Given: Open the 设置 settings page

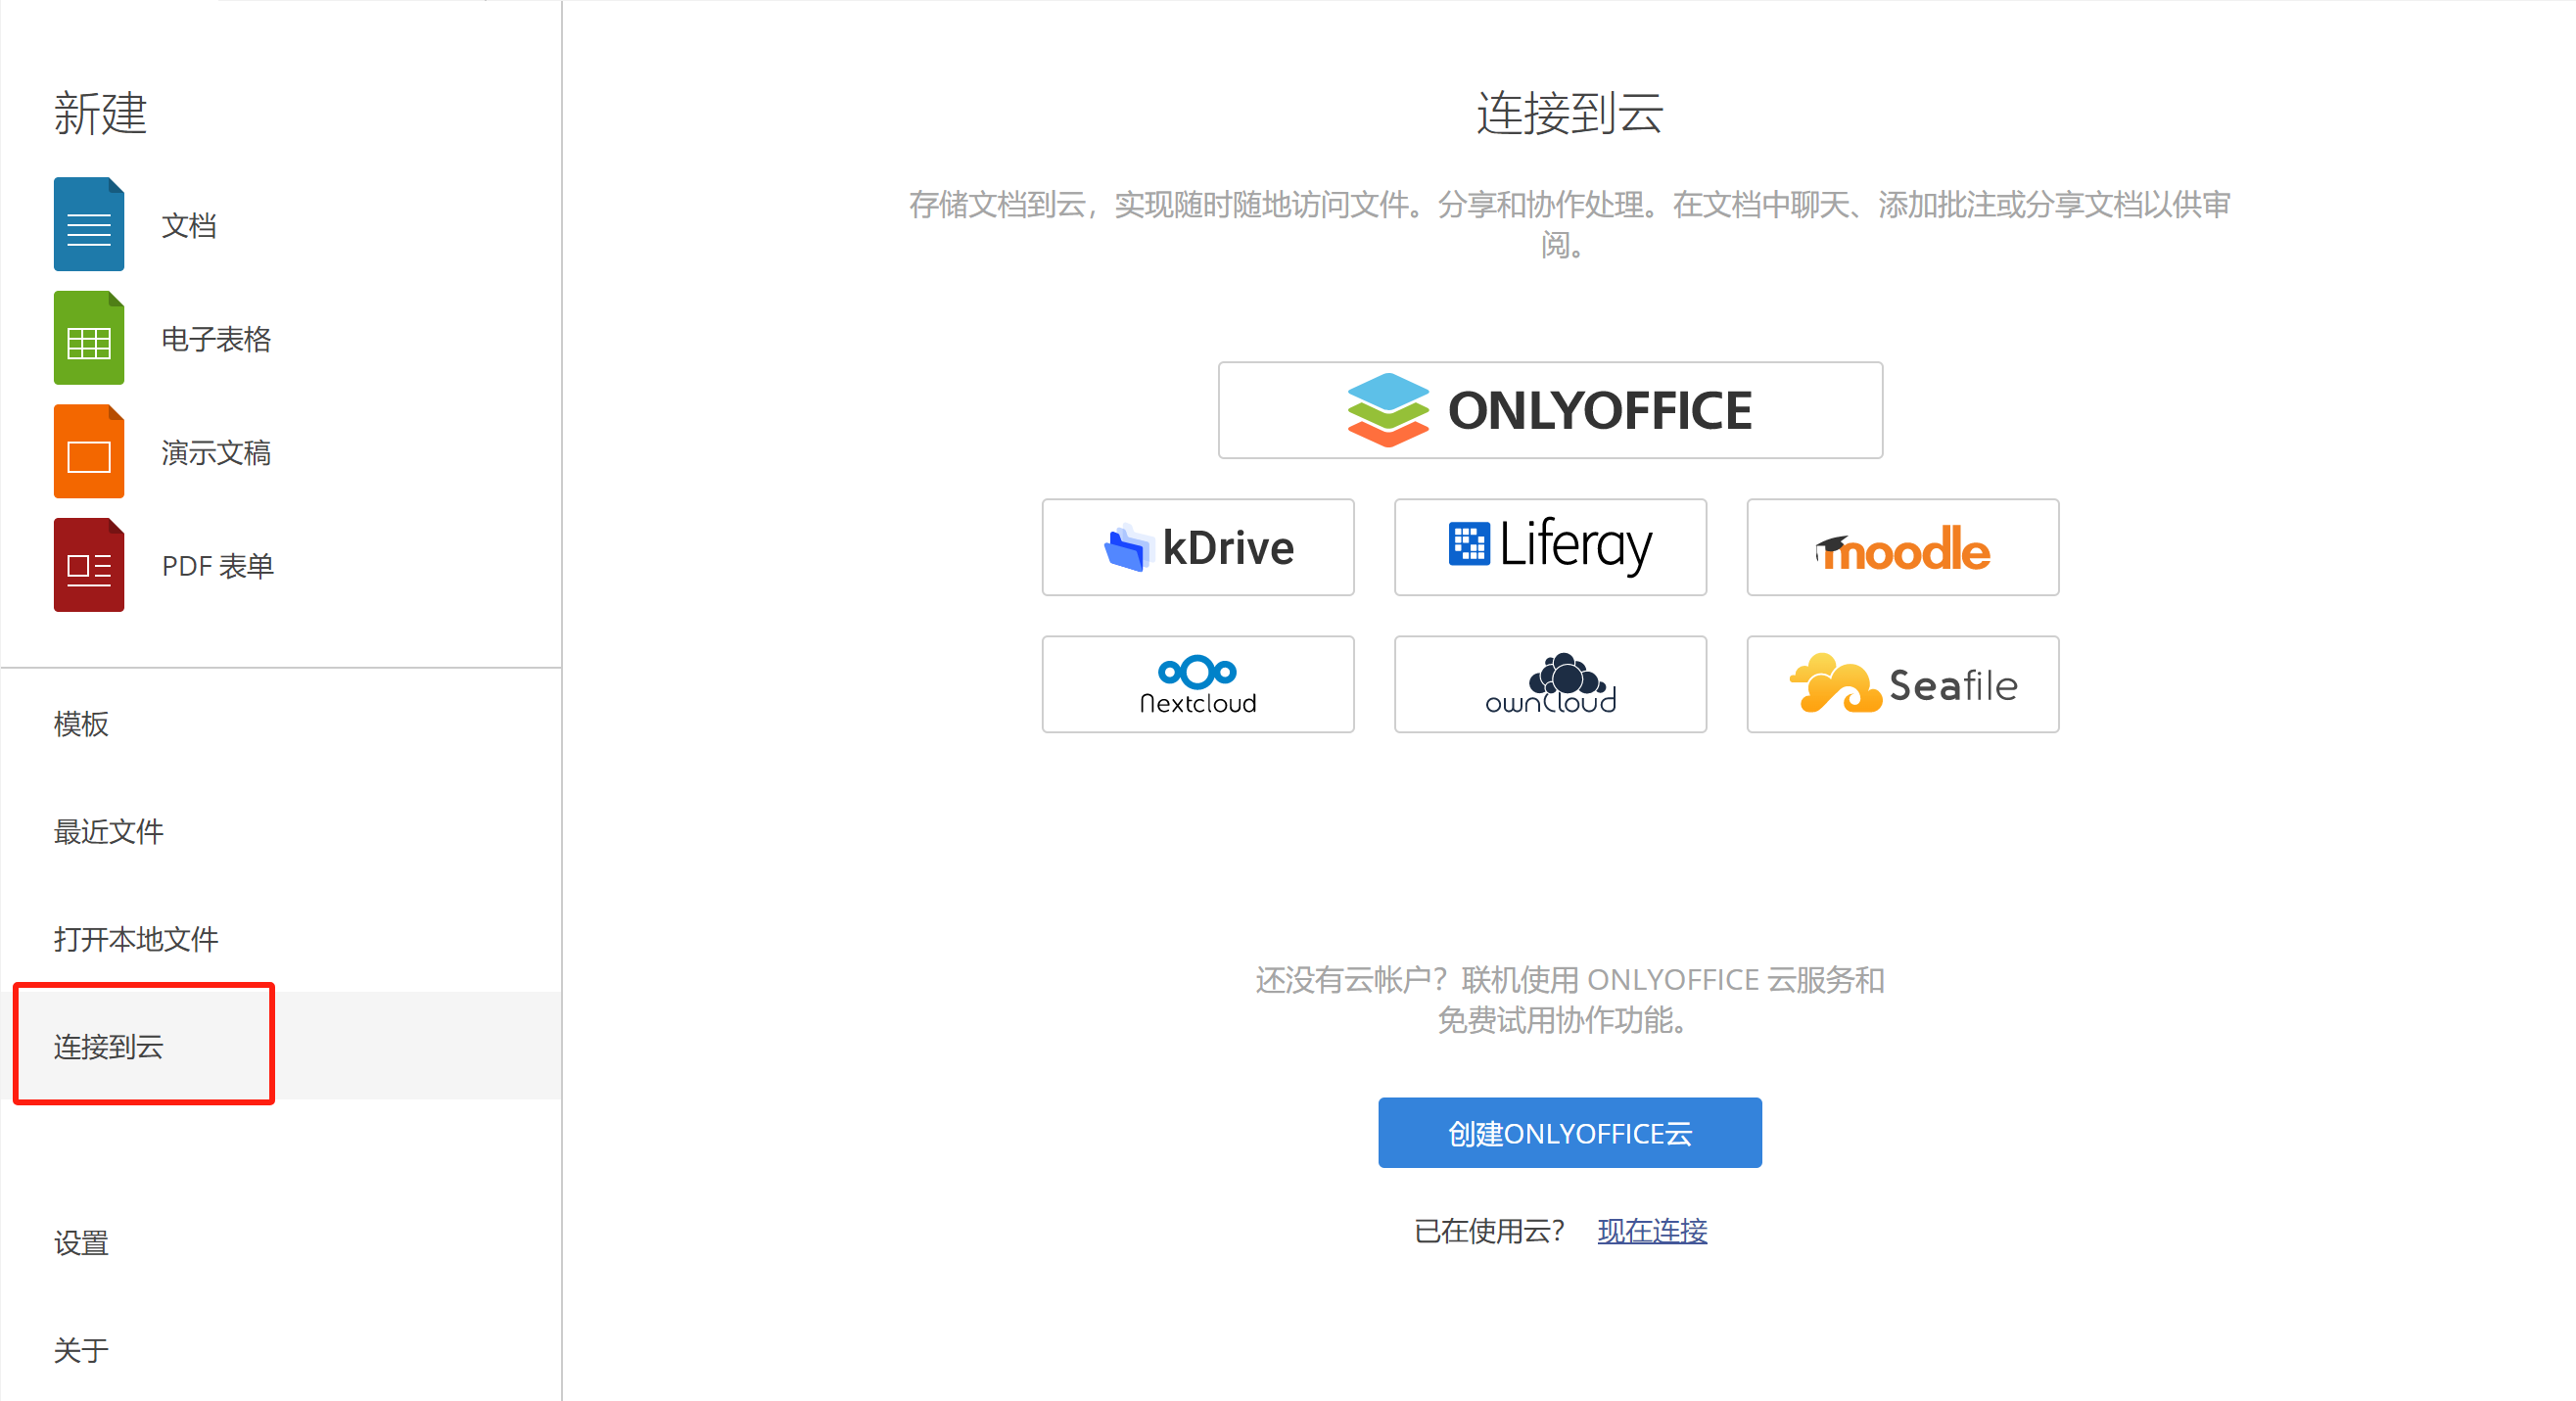Looking at the screenshot, I should (x=81, y=1242).
